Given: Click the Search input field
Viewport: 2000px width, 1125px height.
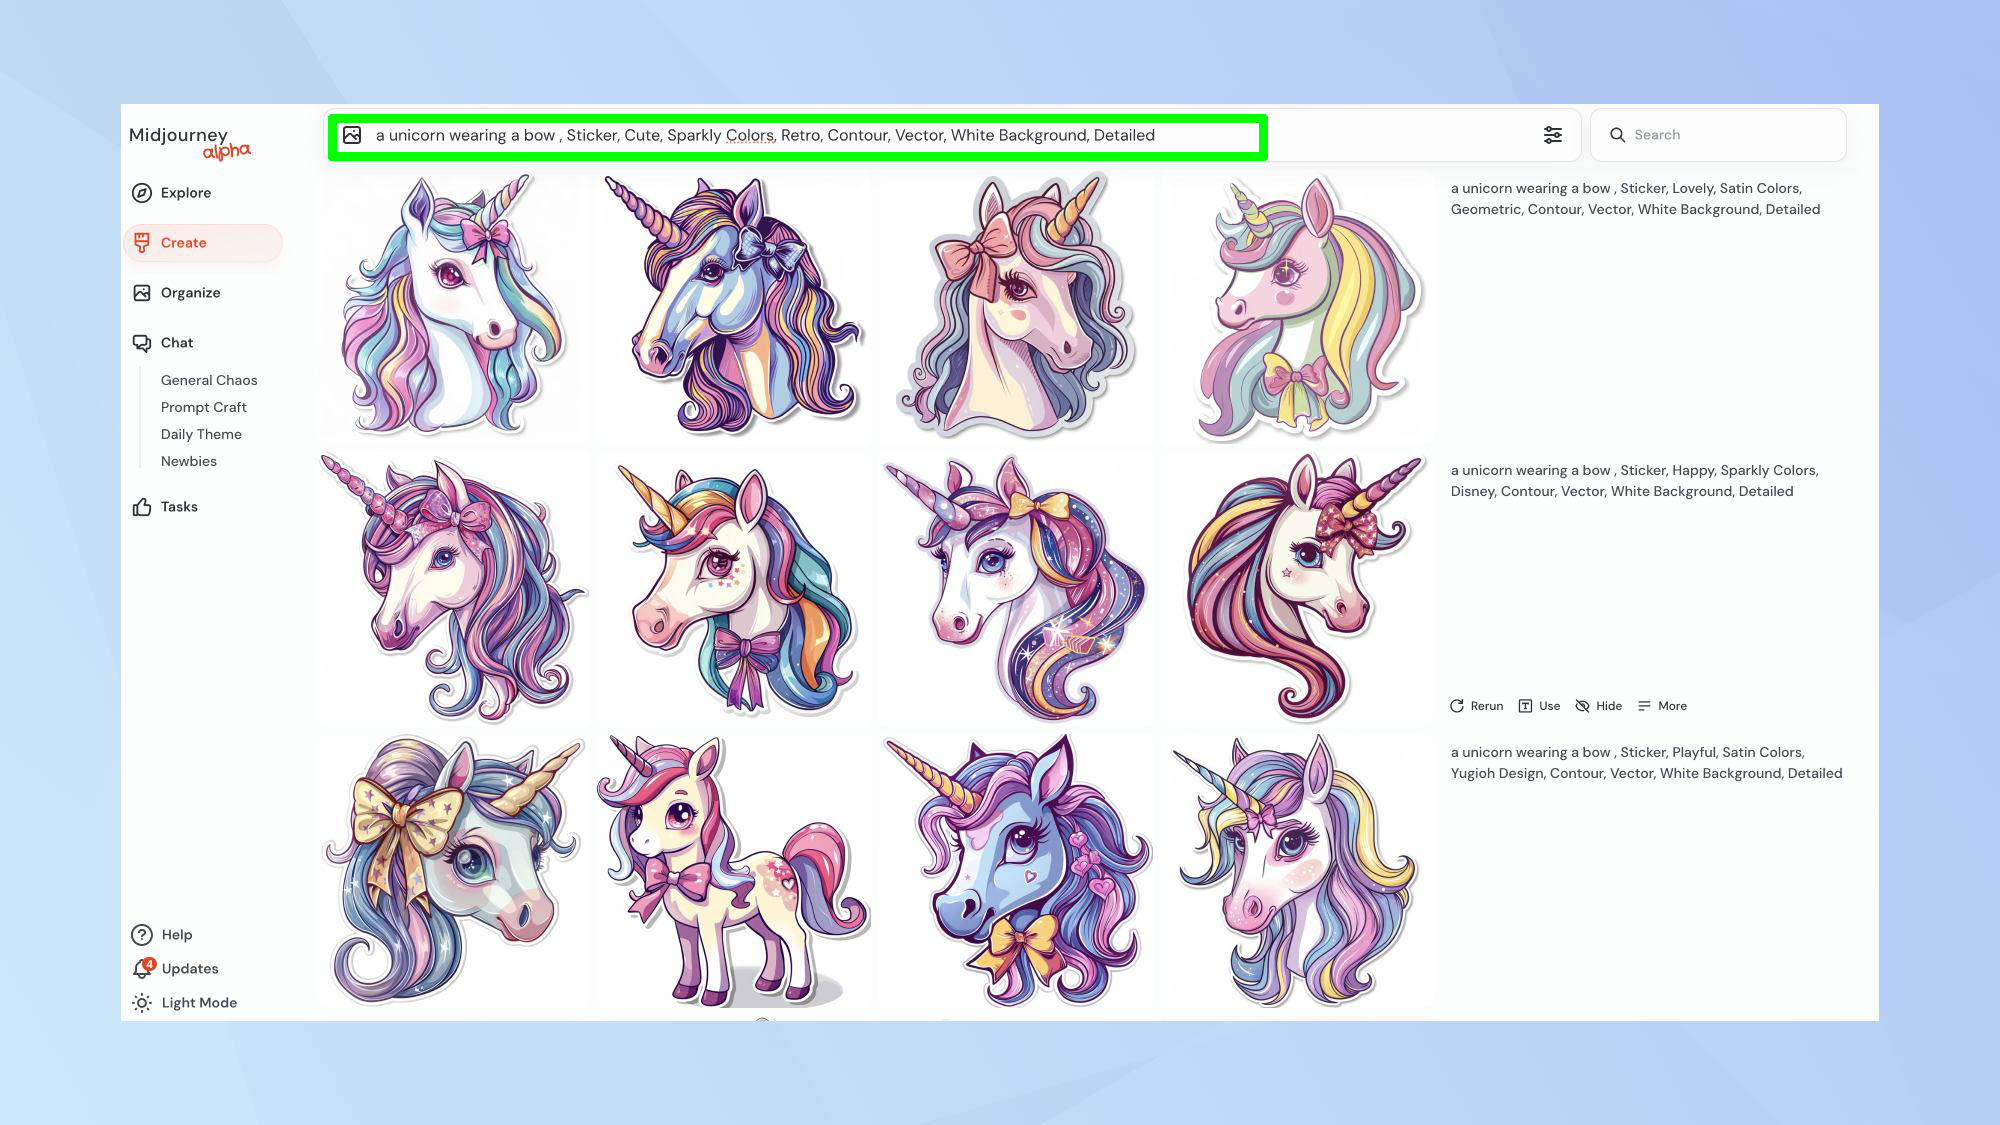Looking at the screenshot, I should pyautogui.click(x=1730, y=135).
